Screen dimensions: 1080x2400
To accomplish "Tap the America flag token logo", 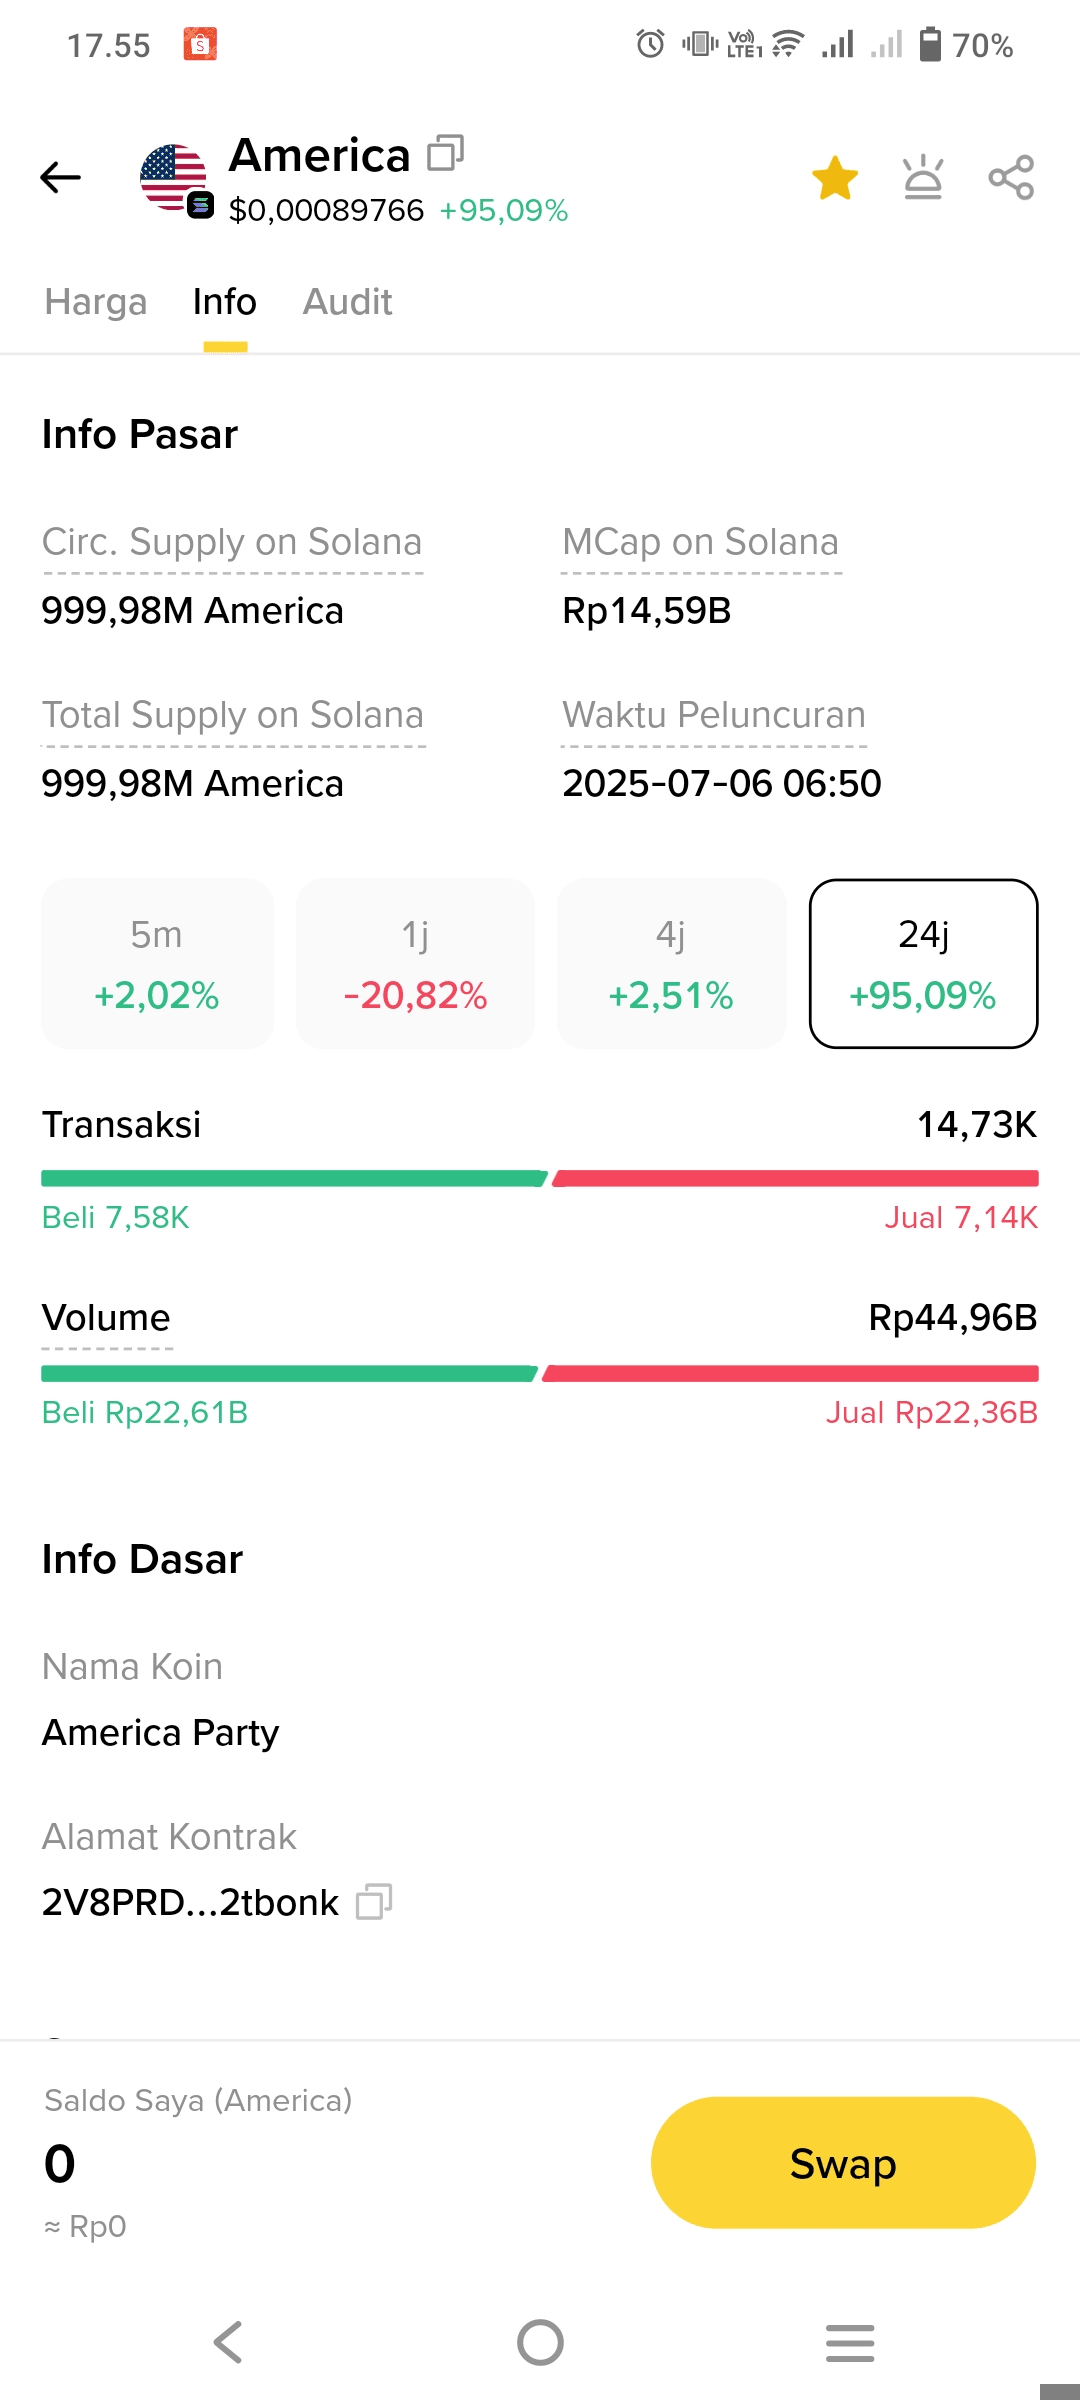I will tap(174, 178).
